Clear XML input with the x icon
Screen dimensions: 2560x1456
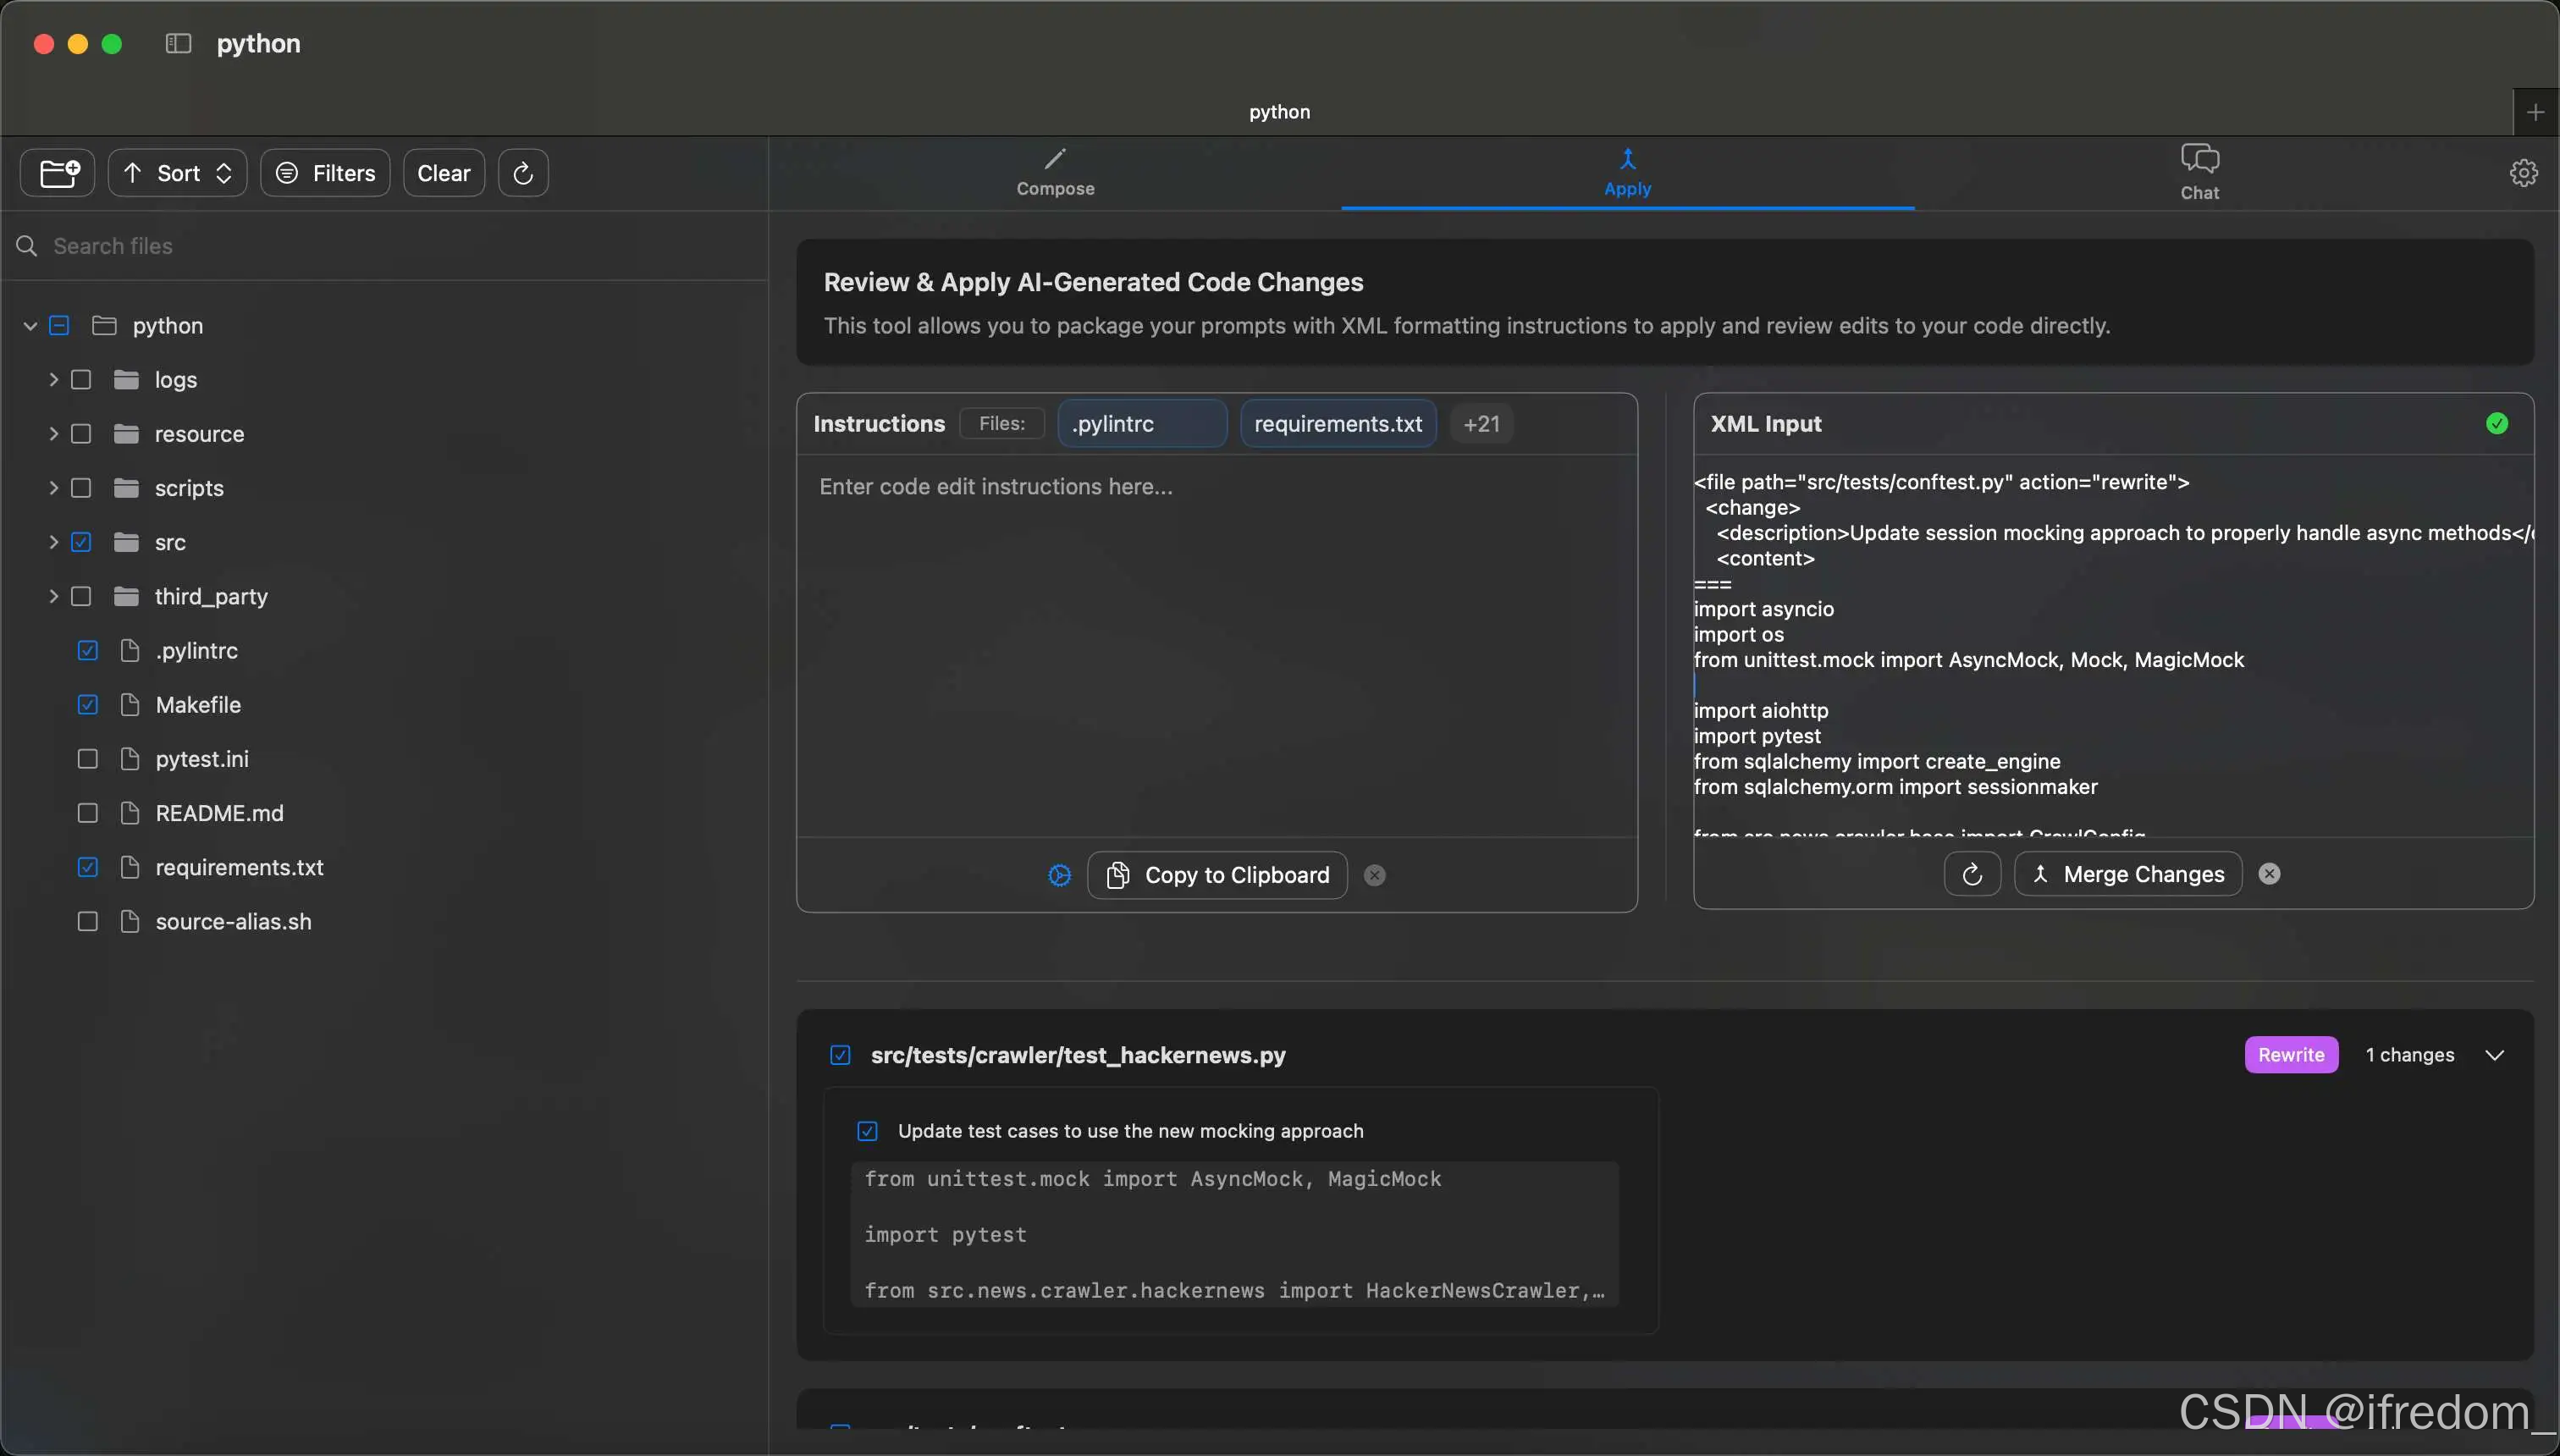2269,874
